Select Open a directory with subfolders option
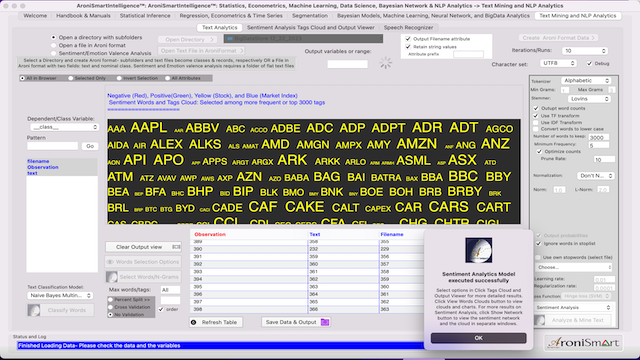Screen dimensions: 640x360 (x=53, y=37)
